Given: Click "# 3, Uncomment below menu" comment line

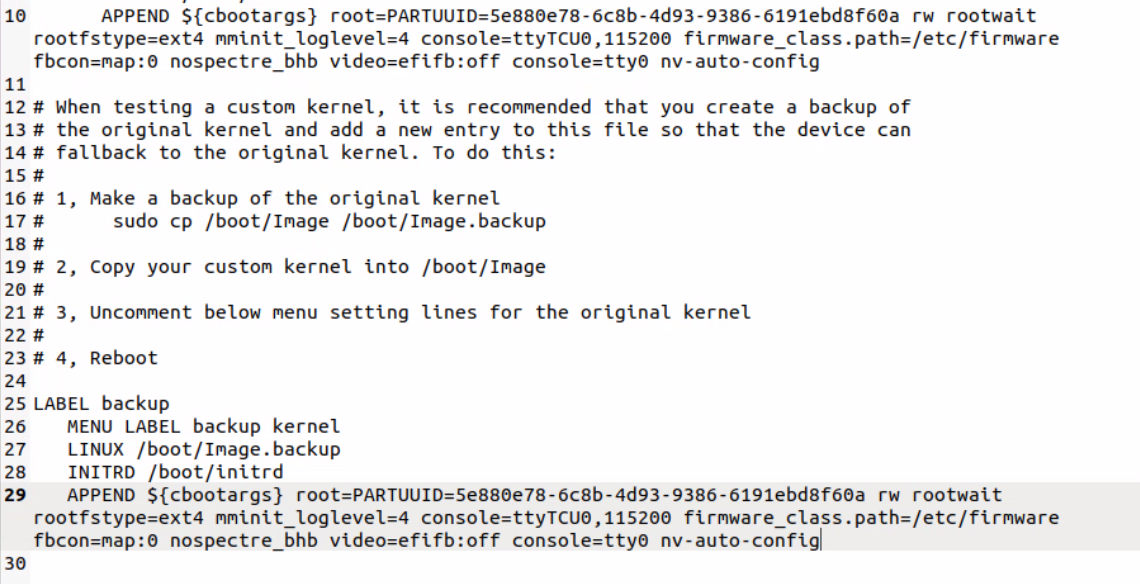Looking at the screenshot, I should 400,312.
